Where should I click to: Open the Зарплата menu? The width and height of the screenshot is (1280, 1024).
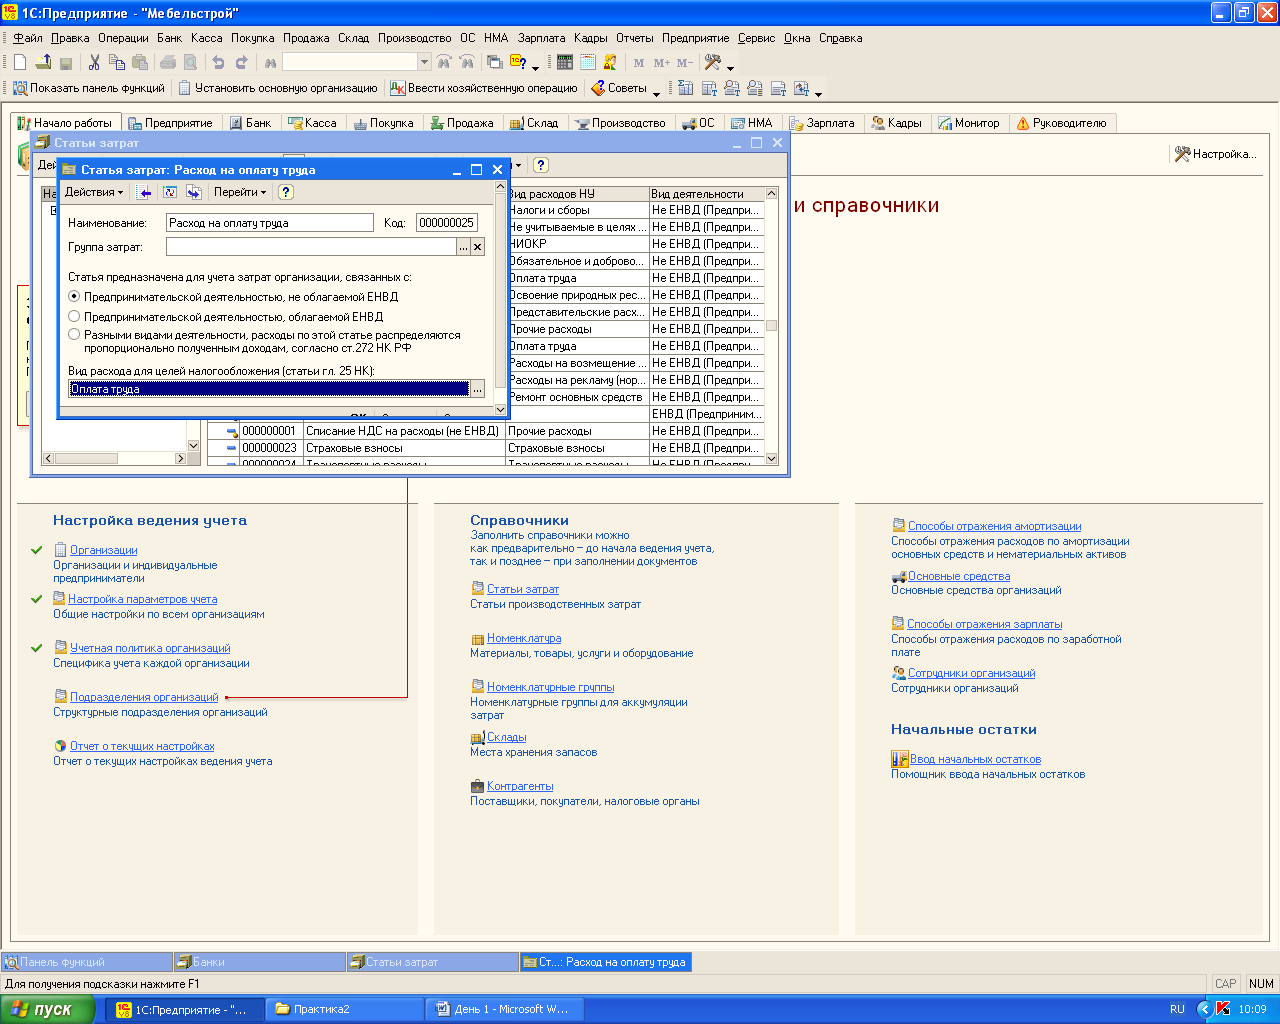click(x=542, y=38)
